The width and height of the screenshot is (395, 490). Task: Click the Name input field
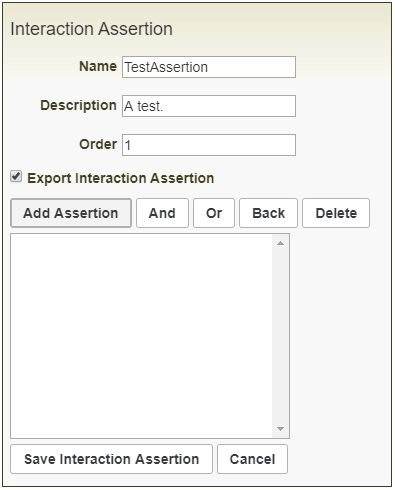[209, 67]
